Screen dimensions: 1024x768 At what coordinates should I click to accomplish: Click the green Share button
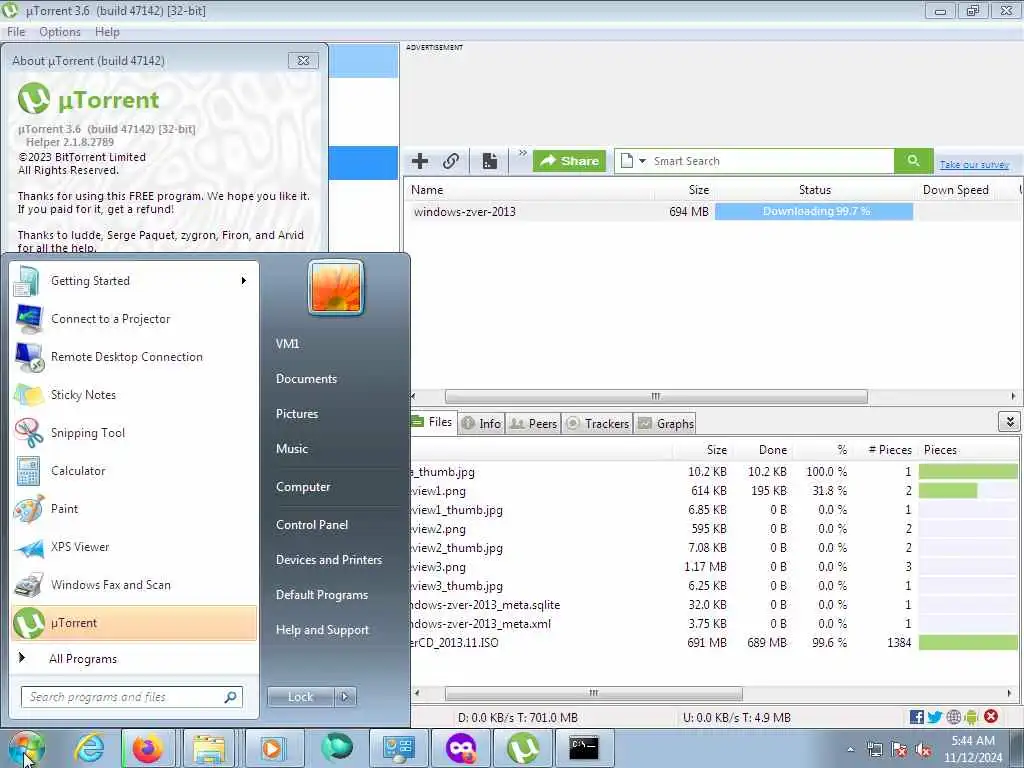[x=569, y=161]
